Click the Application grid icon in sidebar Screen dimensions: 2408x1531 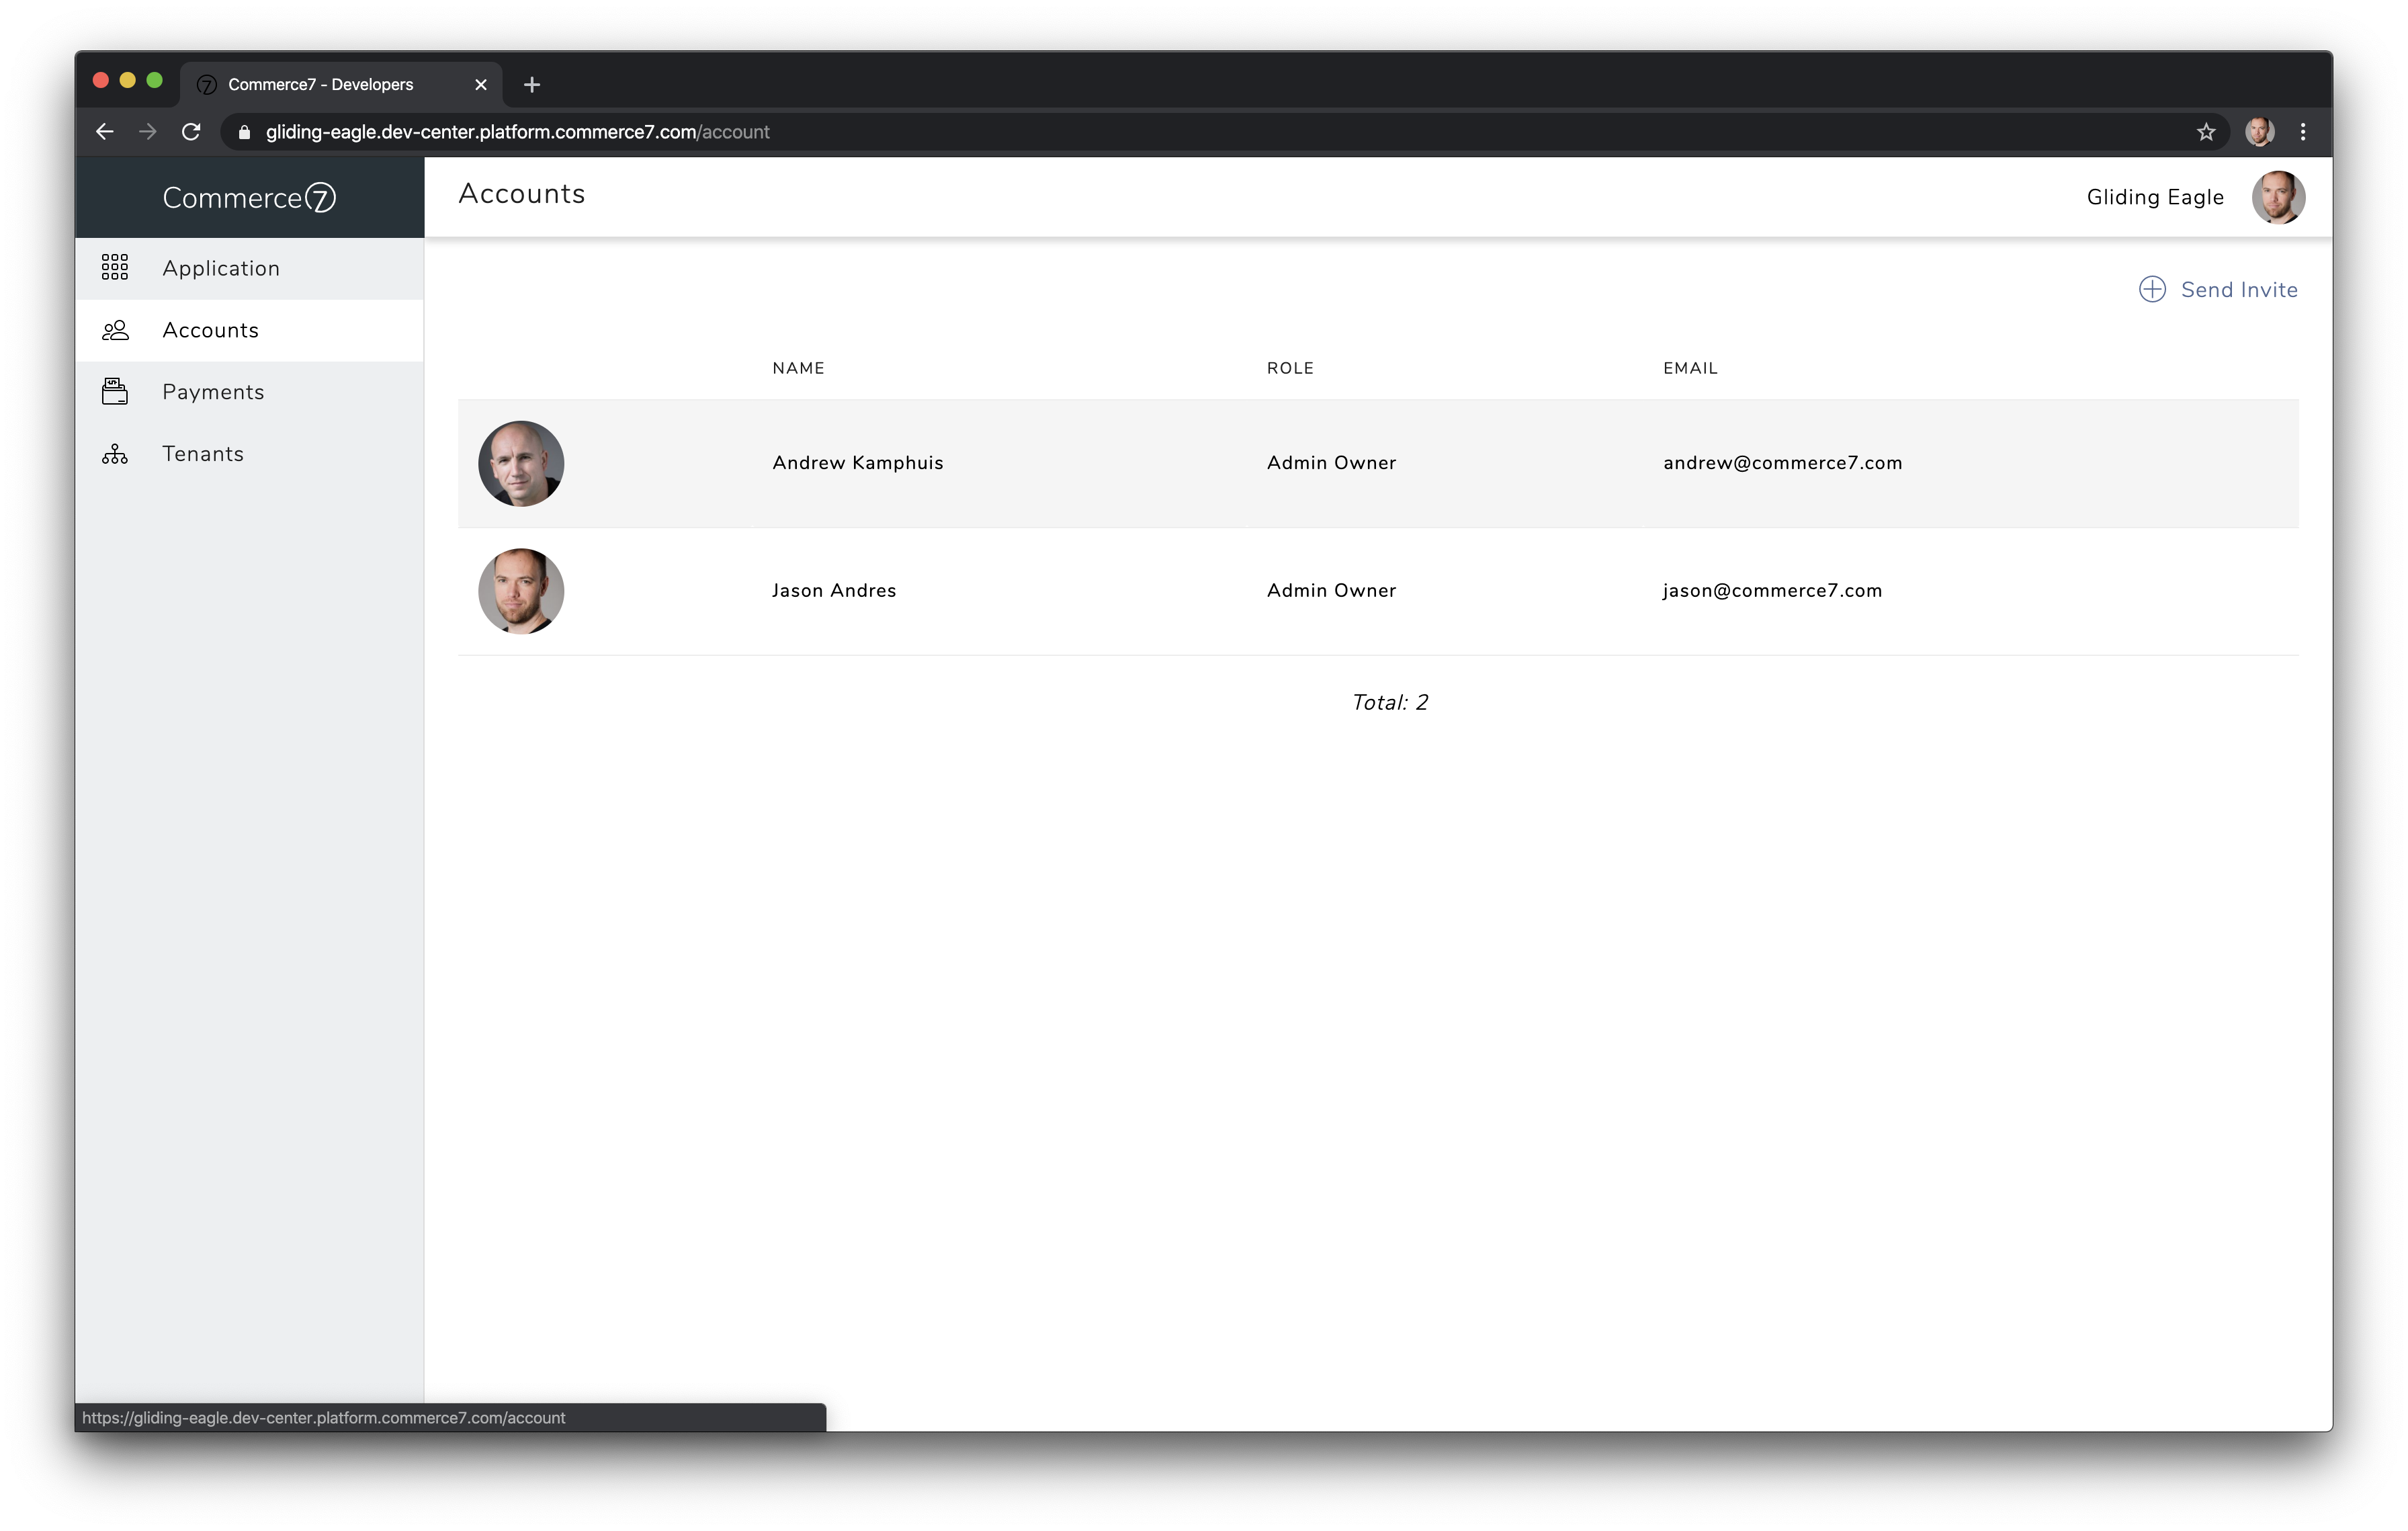115,267
